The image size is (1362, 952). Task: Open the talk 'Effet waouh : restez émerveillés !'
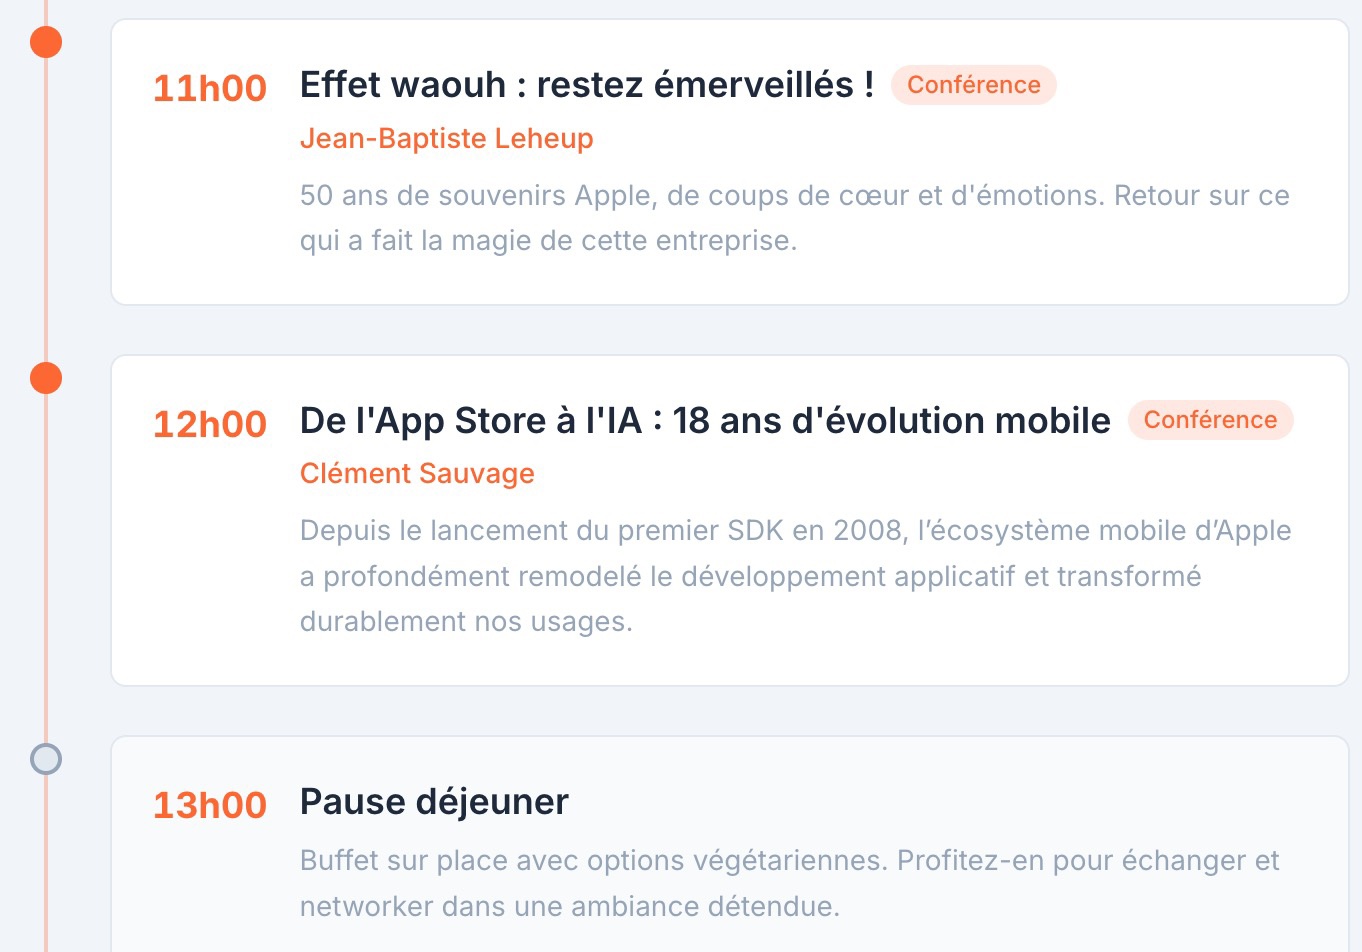[587, 85]
